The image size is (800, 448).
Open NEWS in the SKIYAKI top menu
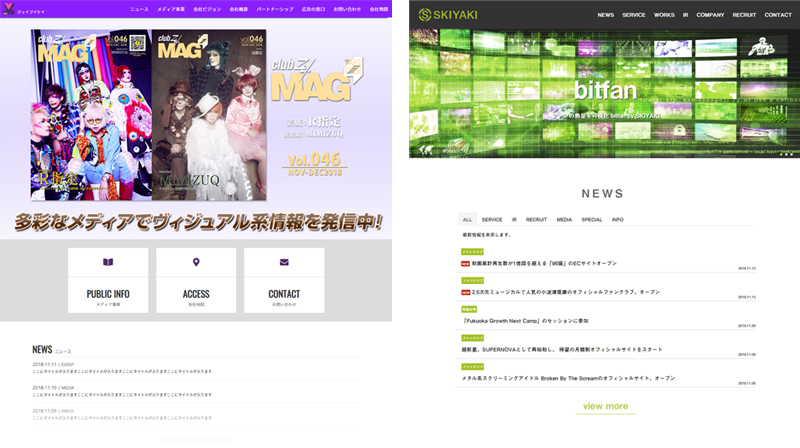pos(606,15)
